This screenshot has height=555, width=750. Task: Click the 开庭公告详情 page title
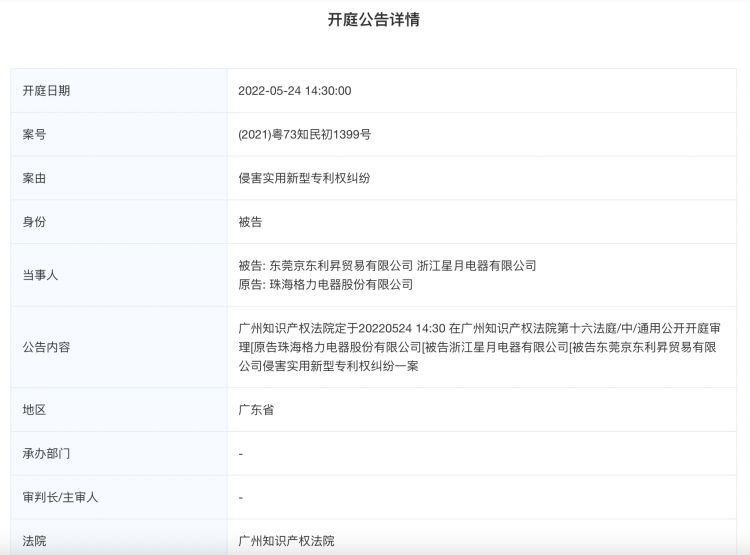tap(374, 20)
